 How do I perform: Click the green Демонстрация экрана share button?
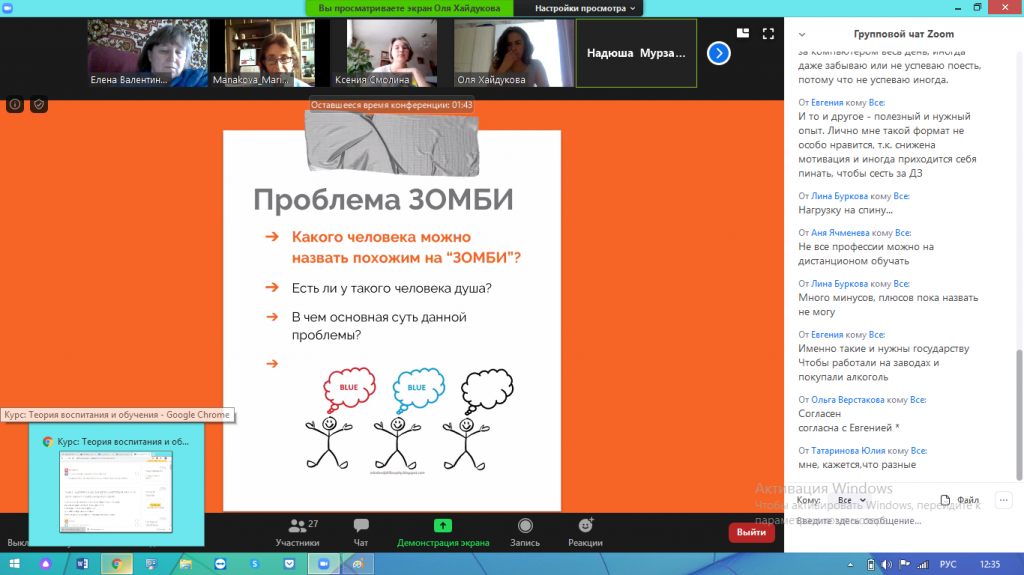point(443,530)
